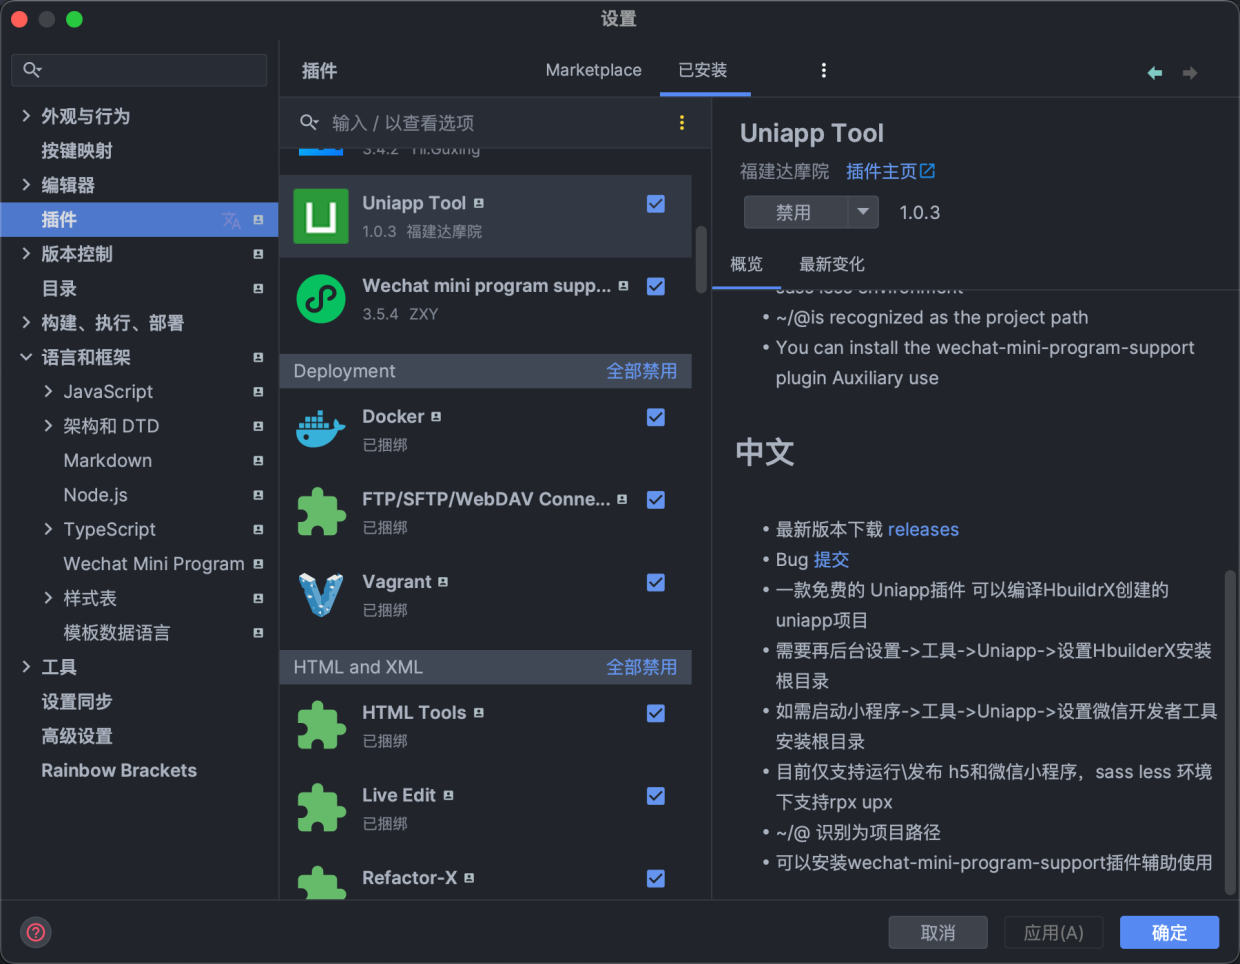This screenshot has height=964, width=1240.
Task: Click the project-level marker on Markdown row
Action: click(258, 461)
